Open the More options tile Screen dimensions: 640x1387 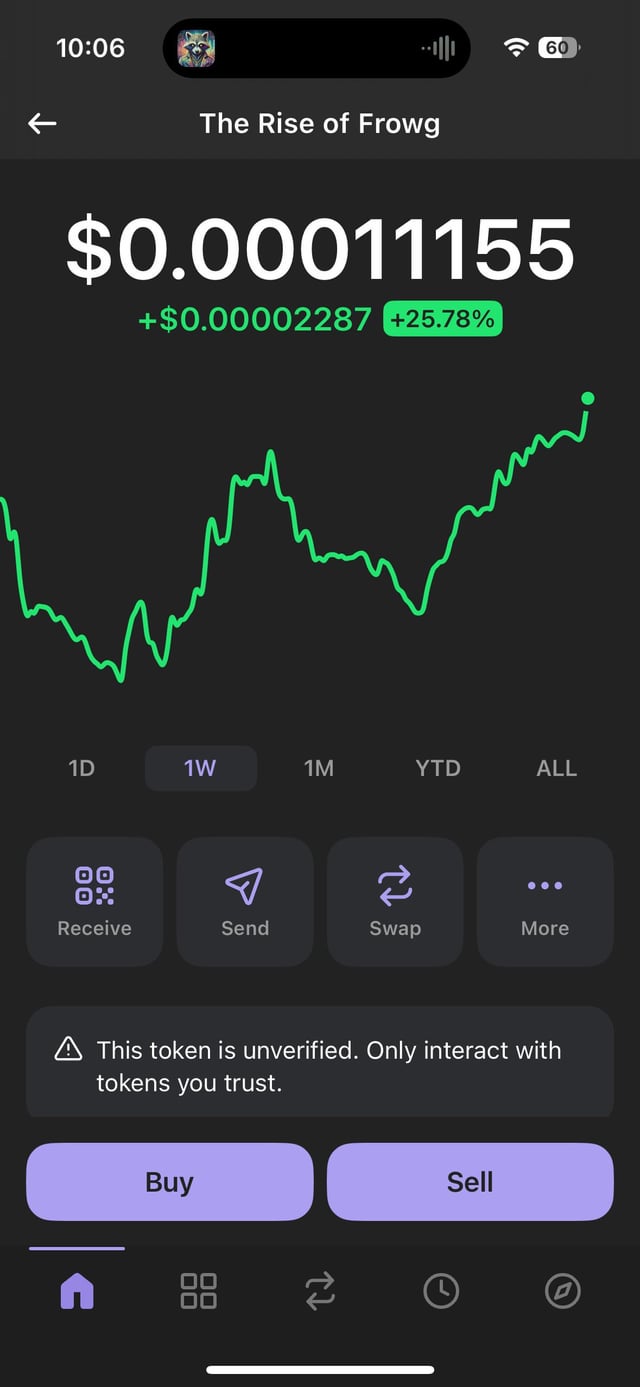(545, 901)
